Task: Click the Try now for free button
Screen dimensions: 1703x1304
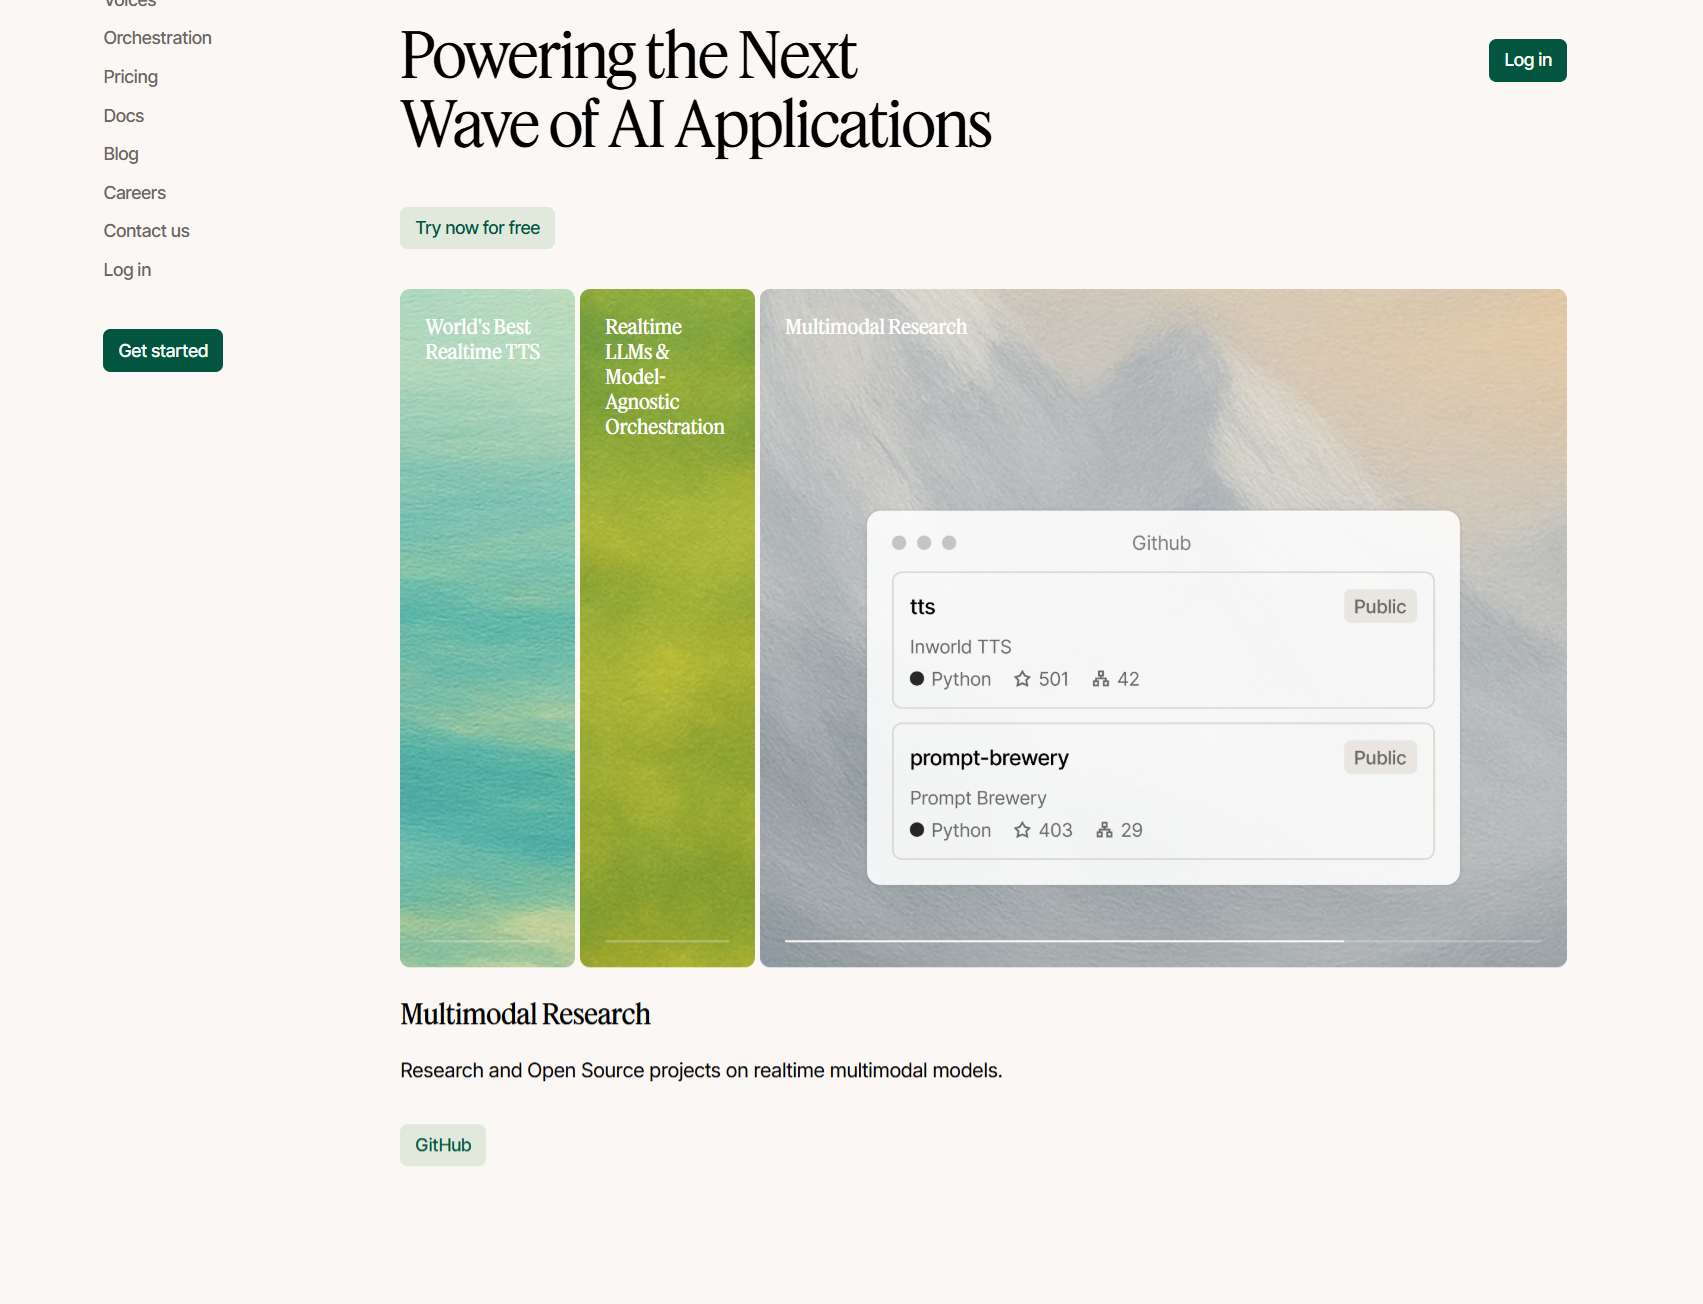Action: coord(477,228)
